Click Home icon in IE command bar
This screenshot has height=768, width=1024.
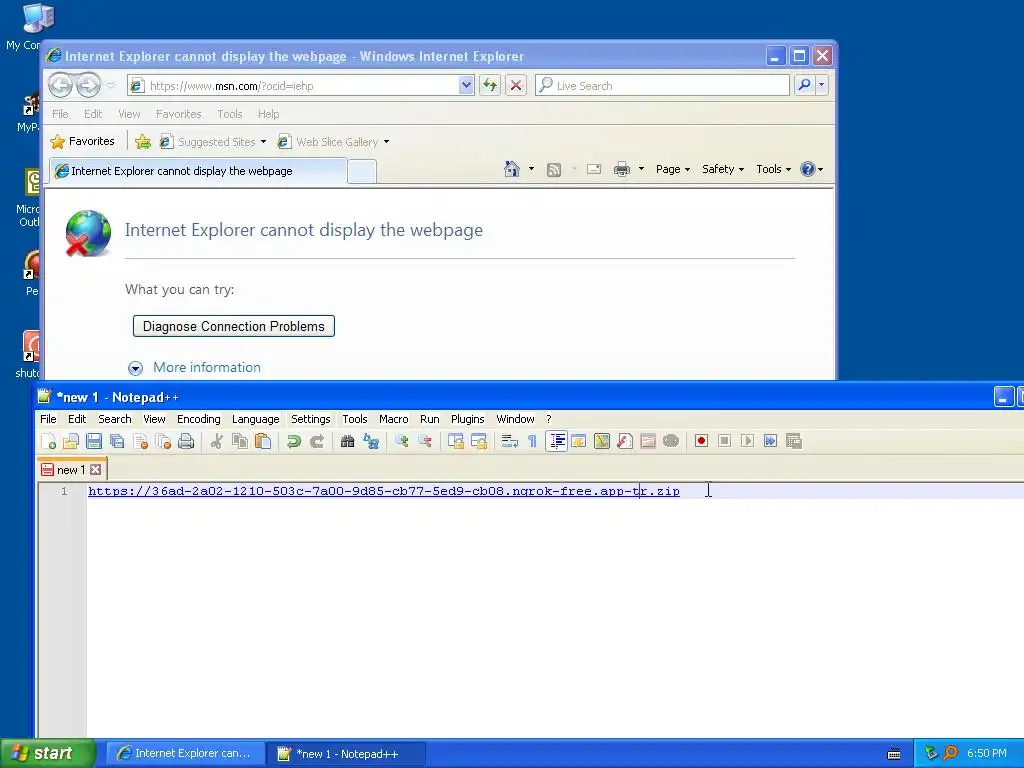[x=511, y=169]
